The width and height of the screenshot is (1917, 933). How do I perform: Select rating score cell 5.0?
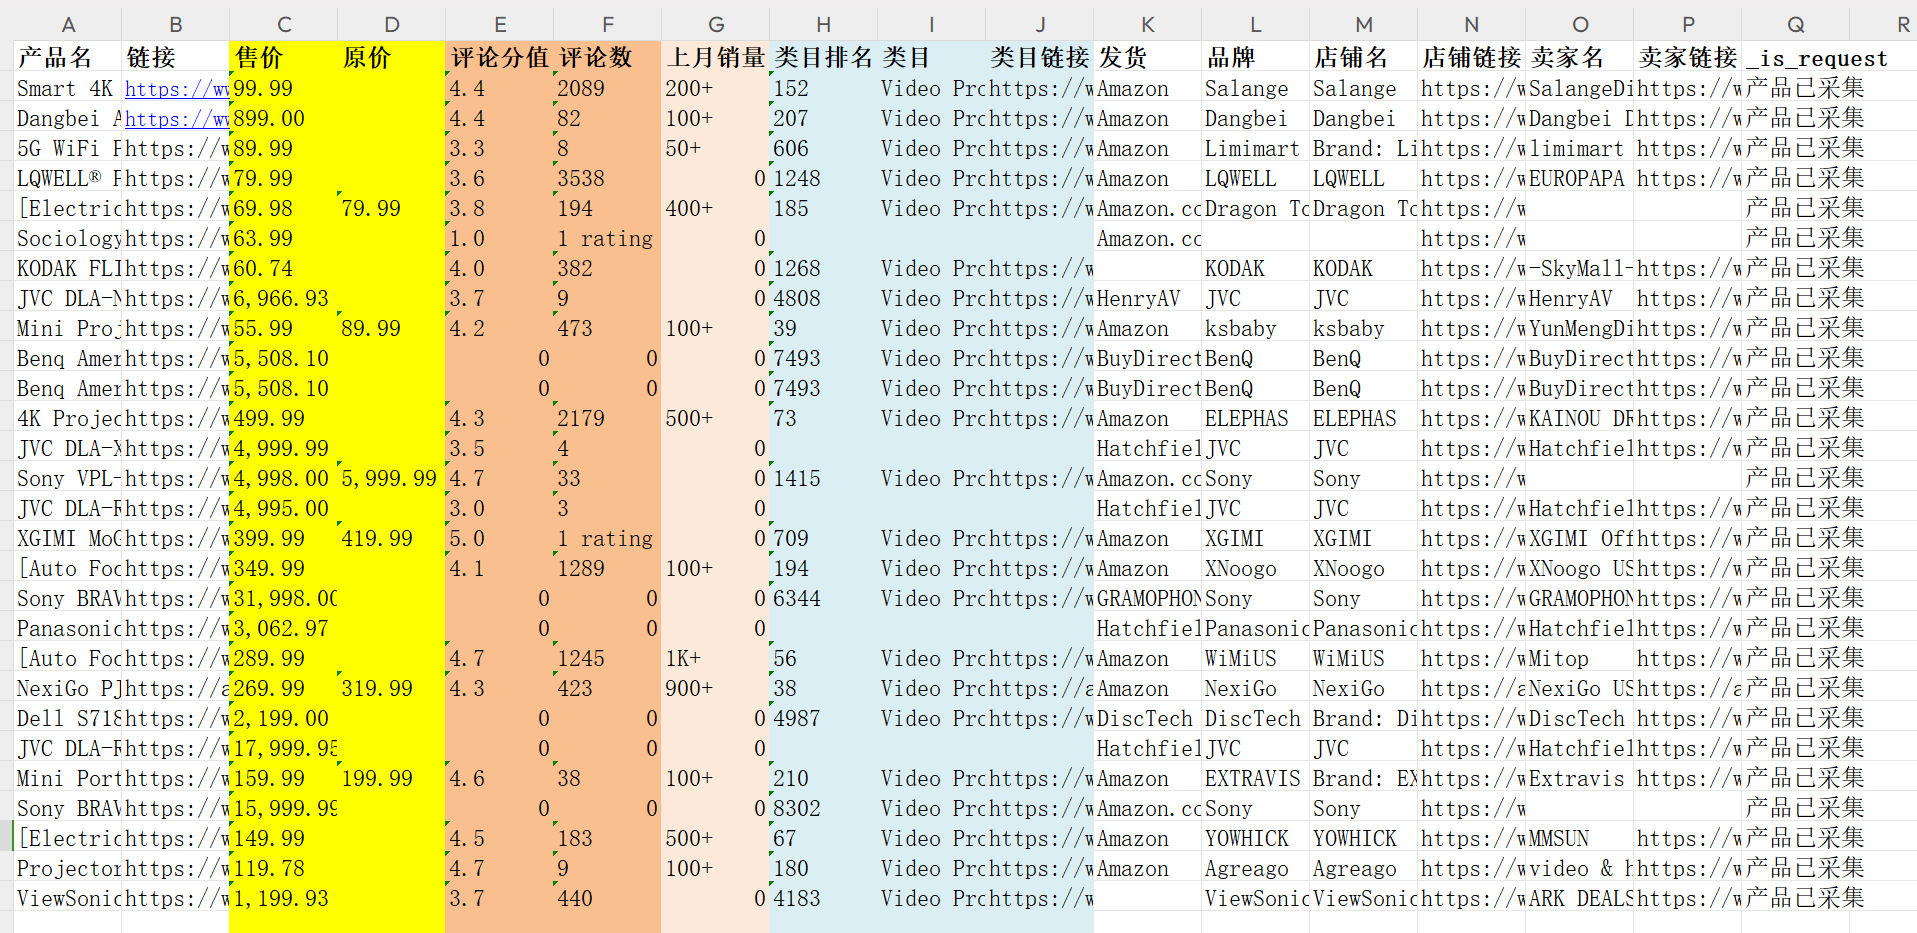coord(500,538)
